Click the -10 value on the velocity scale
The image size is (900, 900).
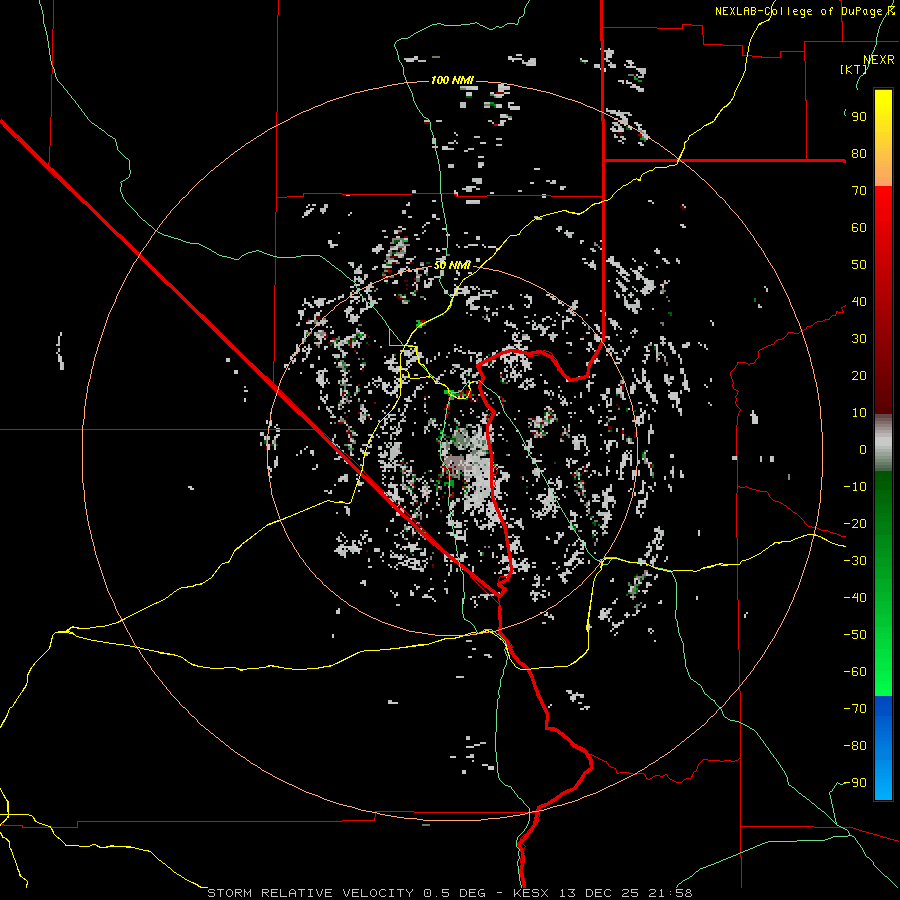click(x=855, y=487)
